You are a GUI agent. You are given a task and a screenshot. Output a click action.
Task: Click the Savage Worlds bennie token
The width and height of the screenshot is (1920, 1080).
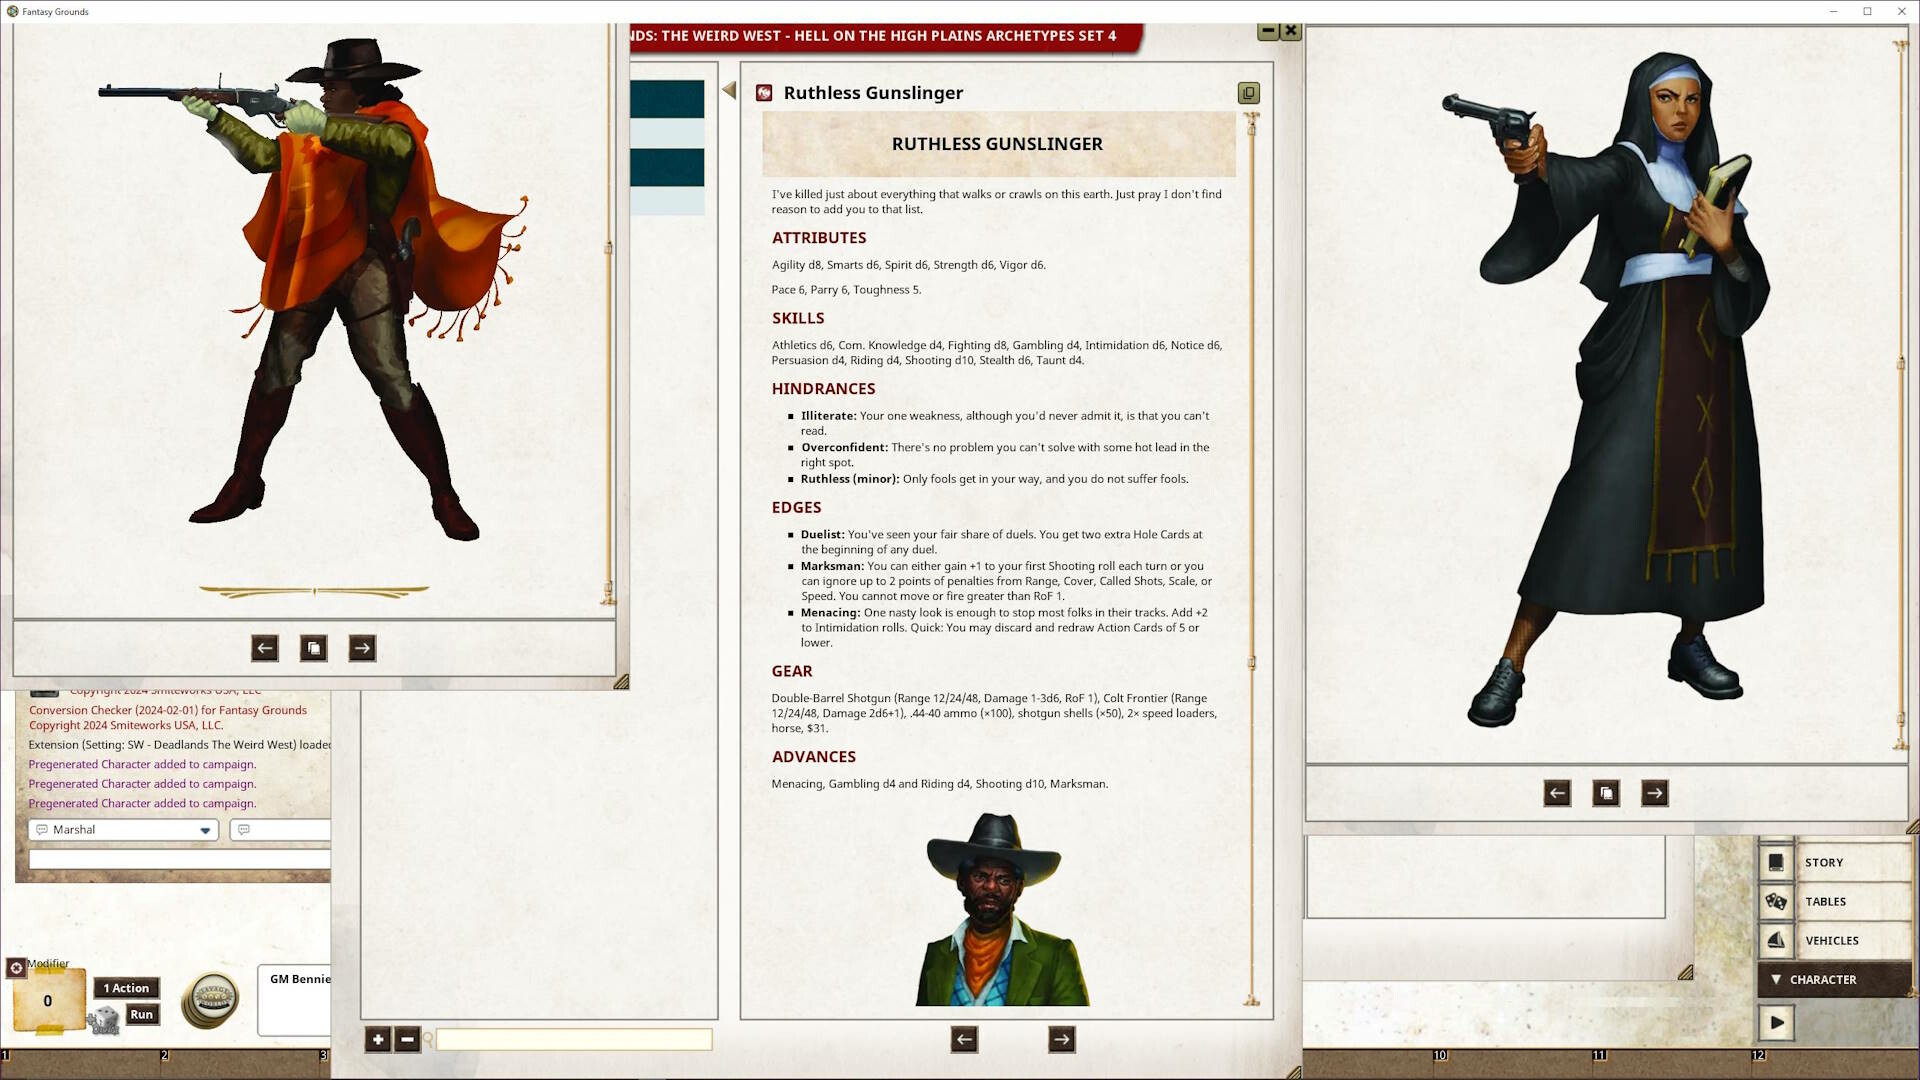tap(210, 1000)
